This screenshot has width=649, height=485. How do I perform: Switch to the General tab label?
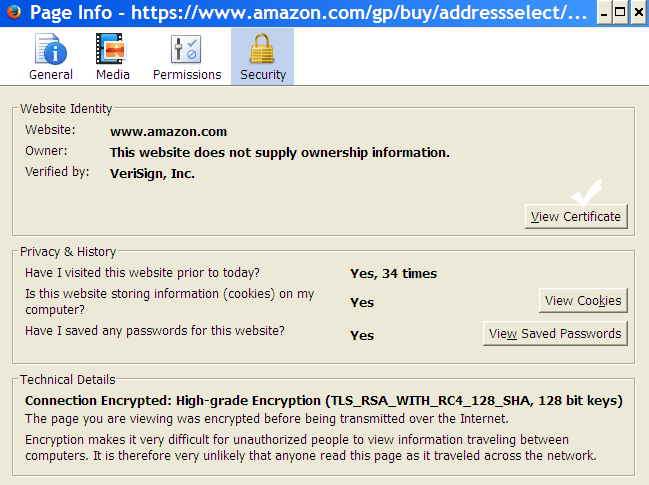coord(51,75)
